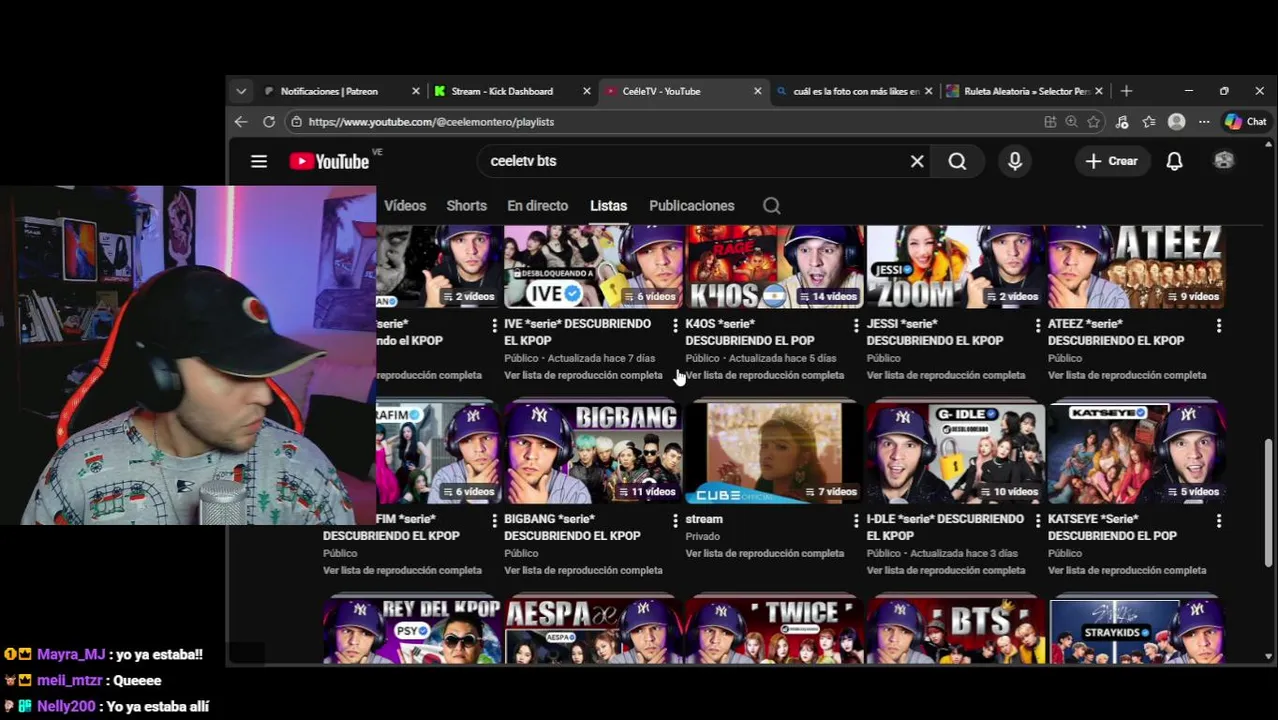Open options menu for ATEEZ playlist
The width and height of the screenshot is (1278, 720).
pos(1218,326)
